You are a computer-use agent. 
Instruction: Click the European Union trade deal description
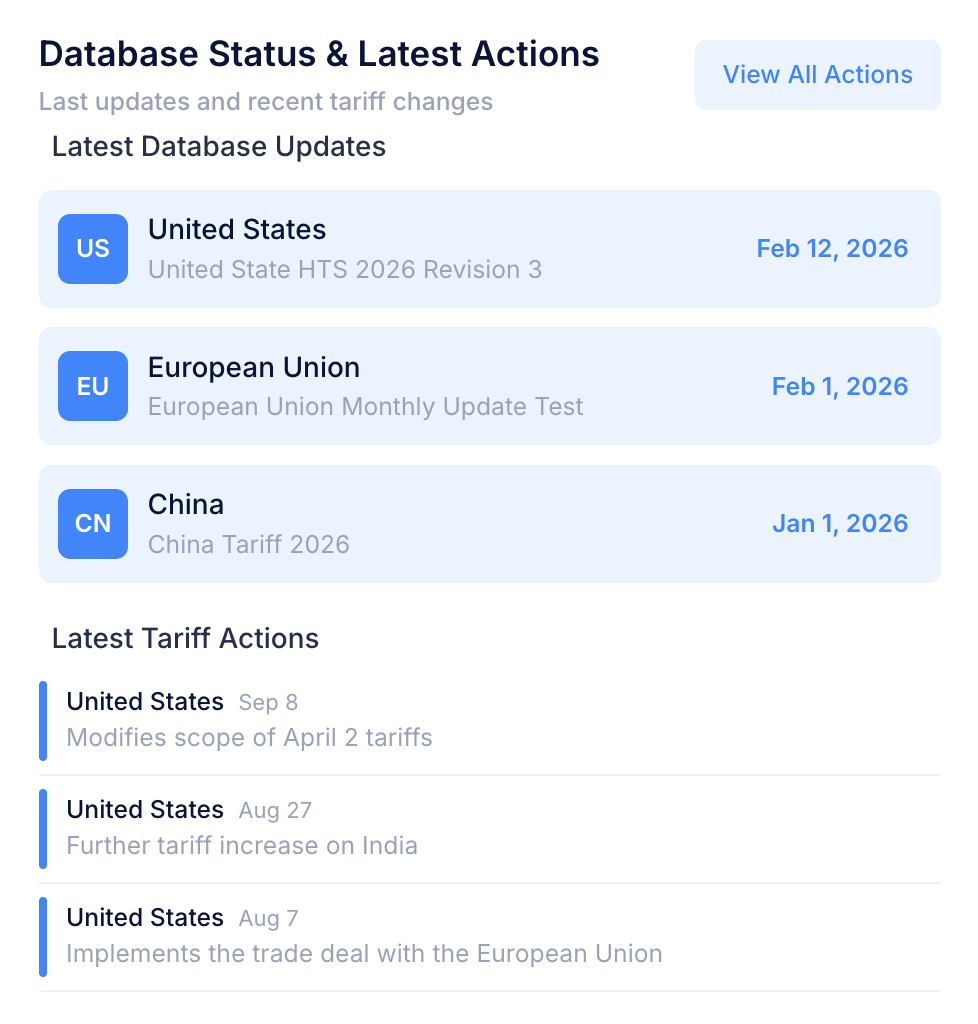(x=364, y=954)
